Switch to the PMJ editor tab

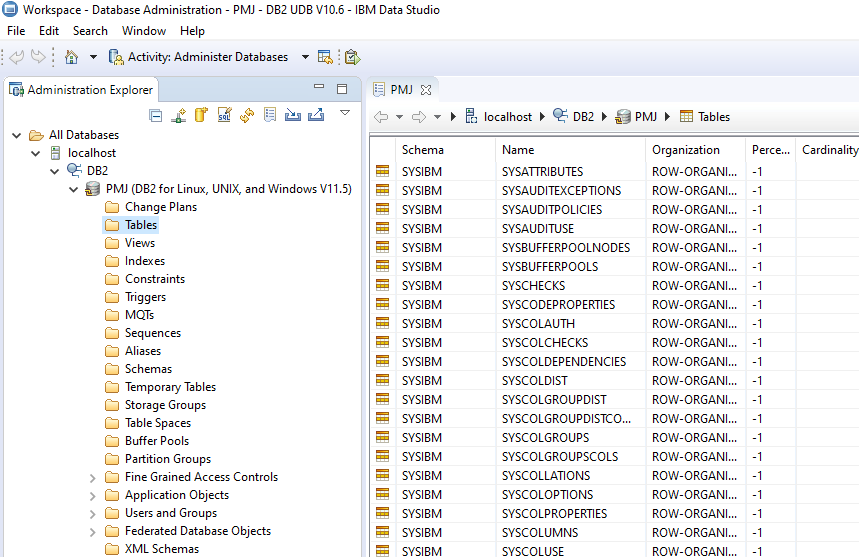(x=401, y=89)
